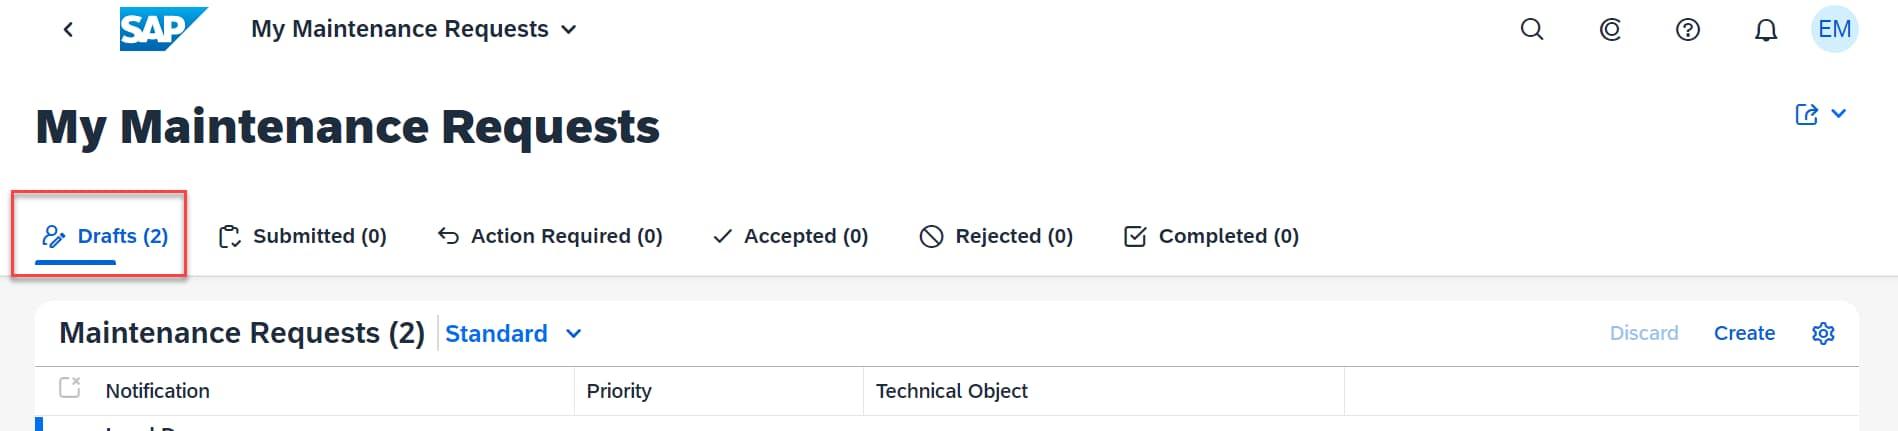Select the Action Required (0) tab
1898x431 pixels.
[550, 236]
